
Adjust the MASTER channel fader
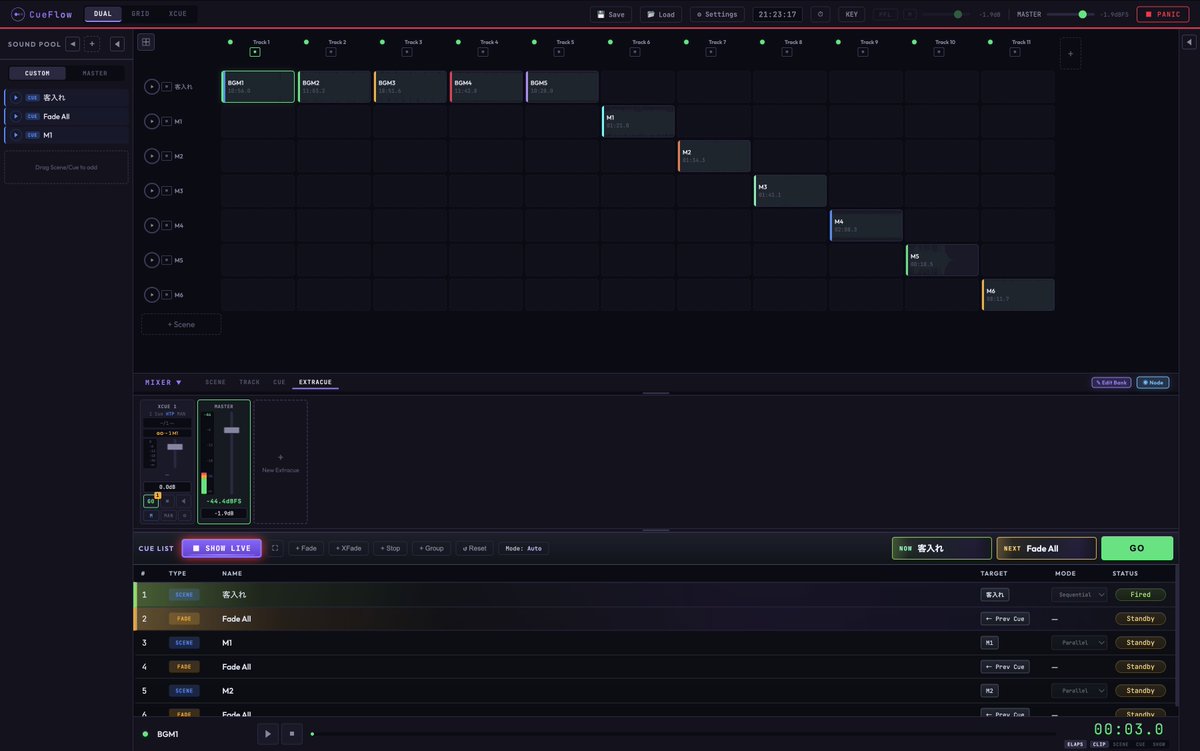click(231, 430)
